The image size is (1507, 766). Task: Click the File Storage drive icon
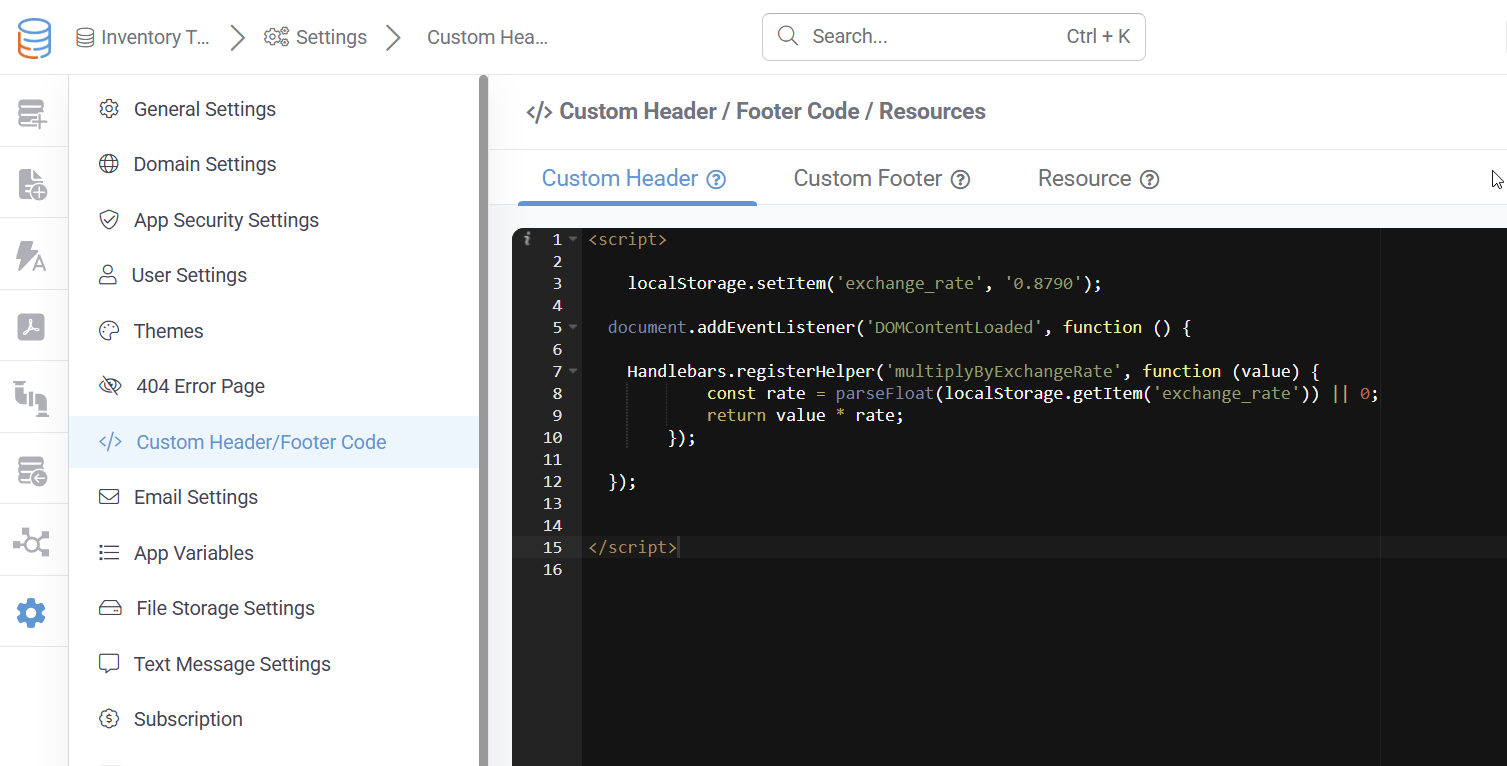coord(110,608)
